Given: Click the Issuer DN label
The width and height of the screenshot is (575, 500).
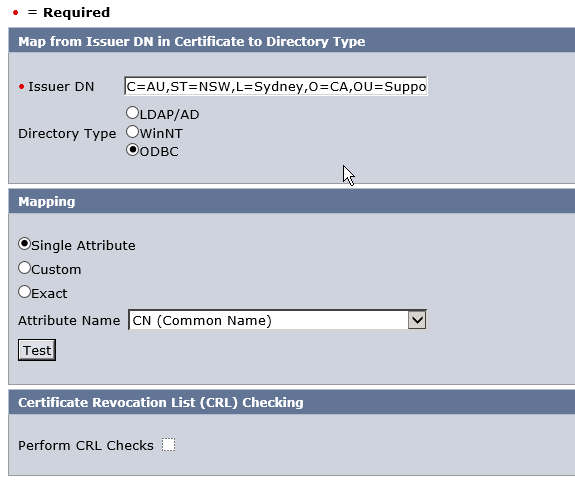Looking at the screenshot, I should 61,87.
